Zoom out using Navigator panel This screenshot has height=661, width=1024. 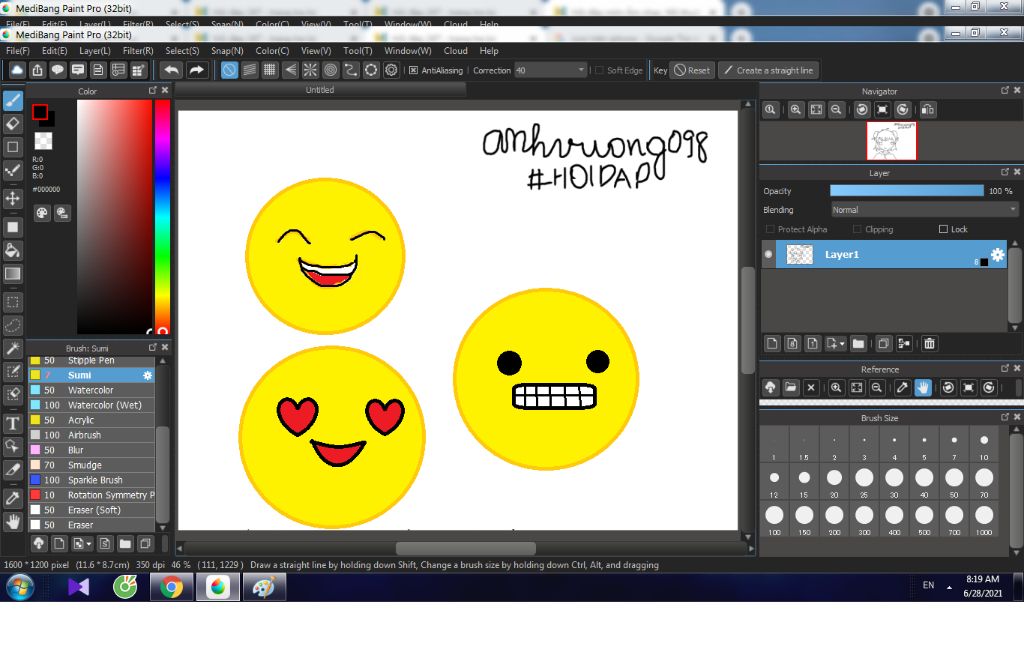pyautogui.click(x=836, y=110)
